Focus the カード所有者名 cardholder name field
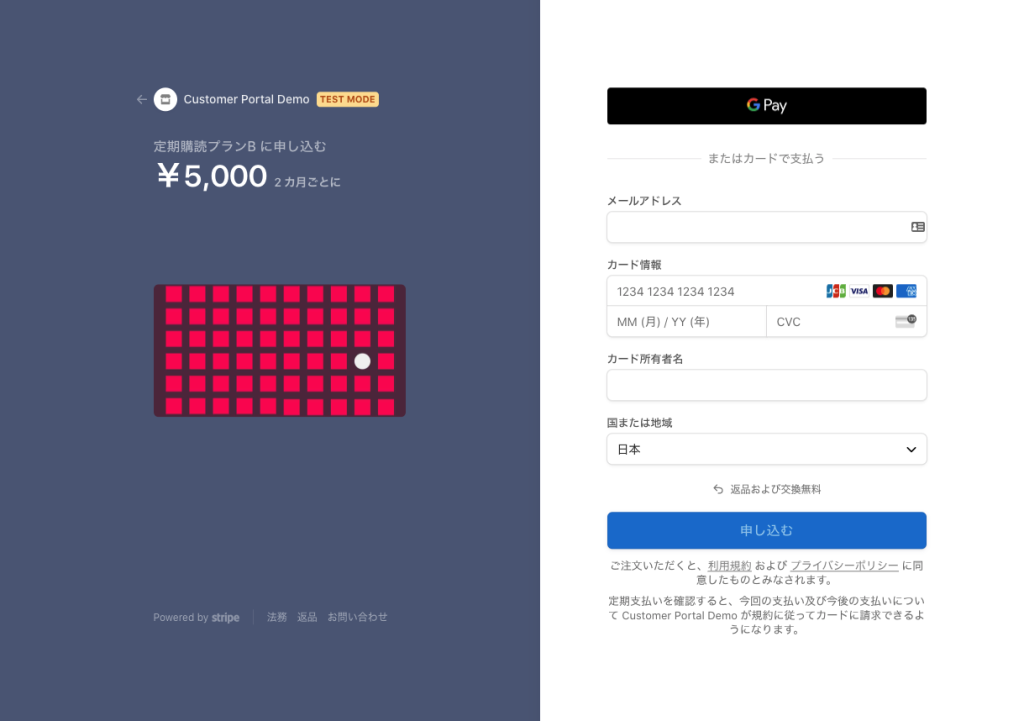Viewport: 1024px width, 721px height. [766, 385]
